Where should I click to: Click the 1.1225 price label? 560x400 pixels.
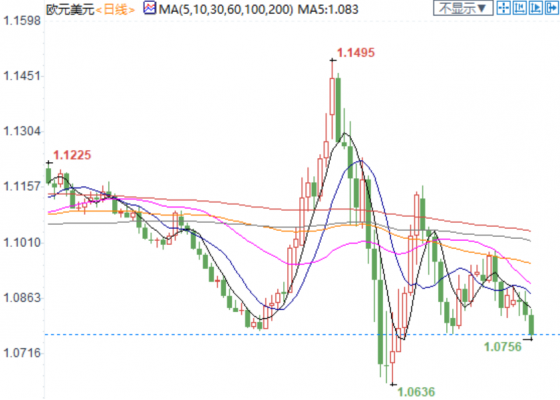(x=72, y=155)
